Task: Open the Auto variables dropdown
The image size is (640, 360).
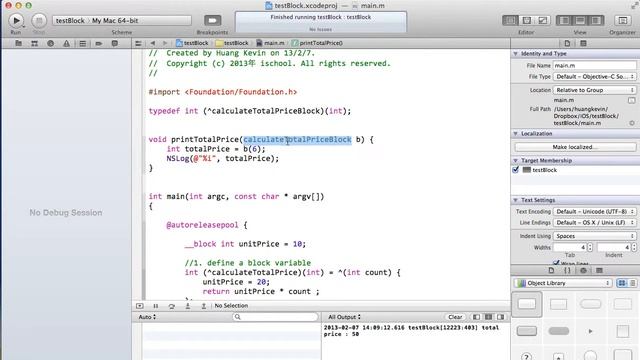Action: 147,317
